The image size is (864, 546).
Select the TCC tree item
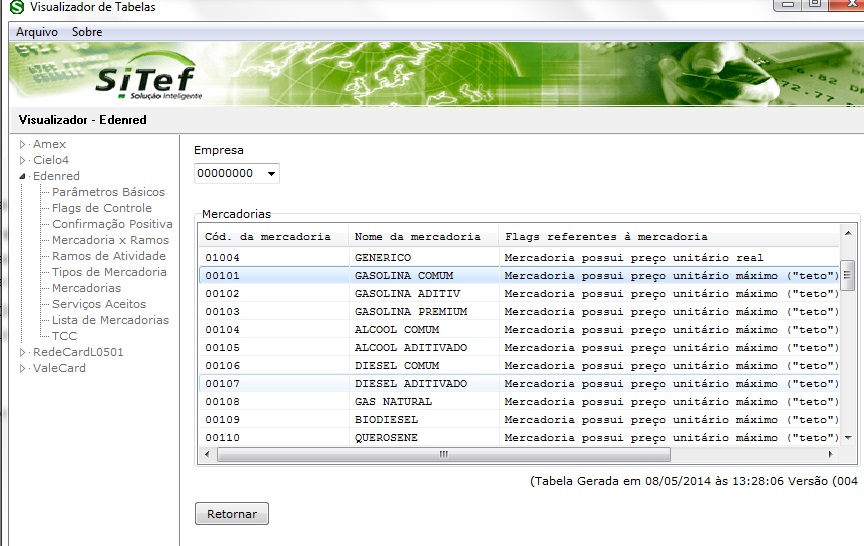click(64, 336)
